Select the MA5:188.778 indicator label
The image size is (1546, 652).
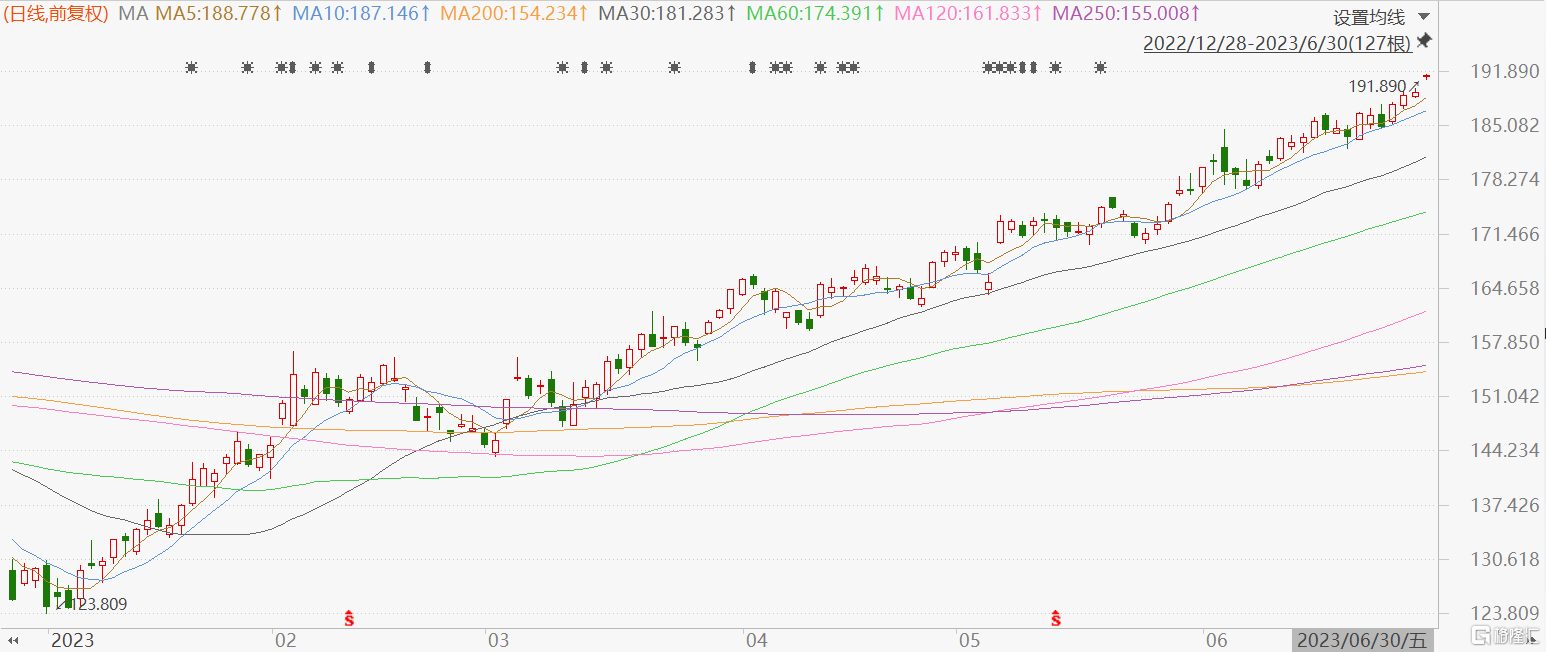pos(218,14)
